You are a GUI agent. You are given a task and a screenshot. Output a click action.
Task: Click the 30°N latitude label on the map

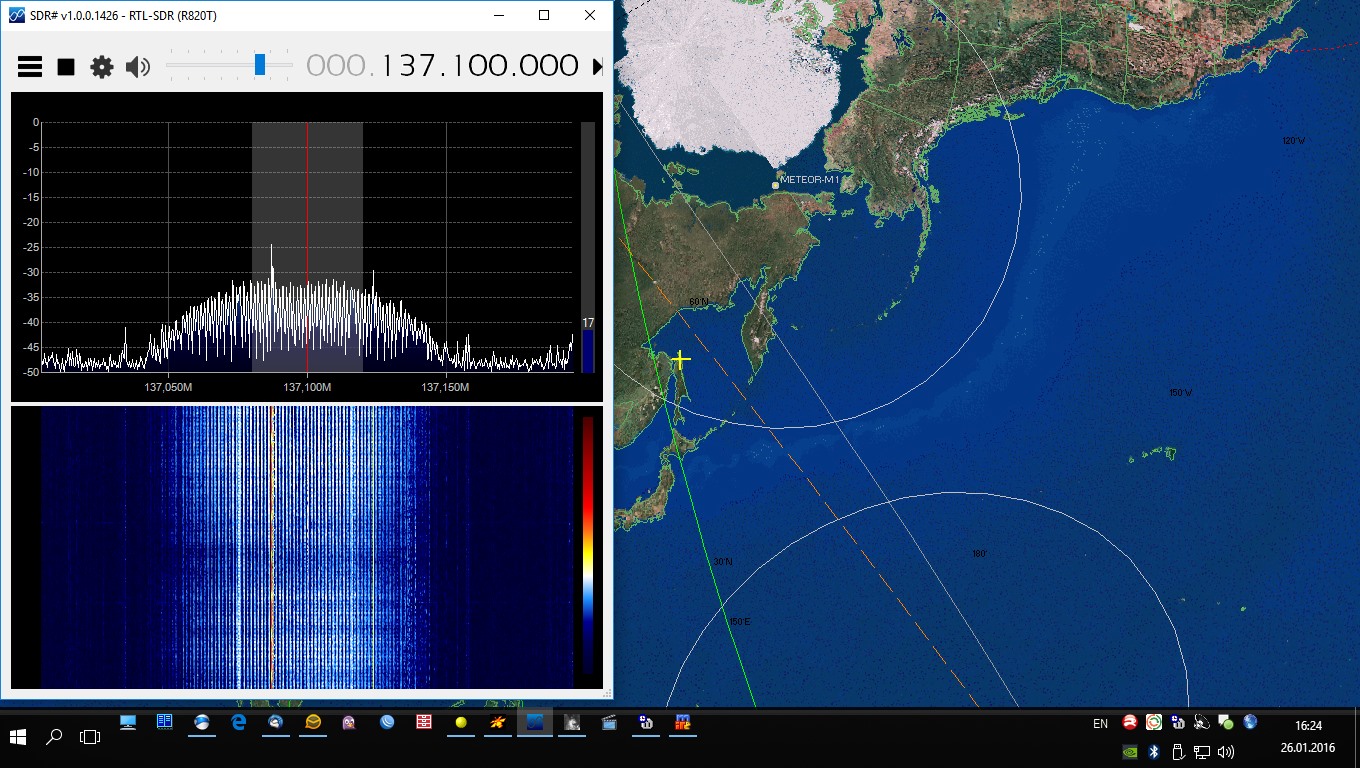pyautogui.click(x=722, y=562)
